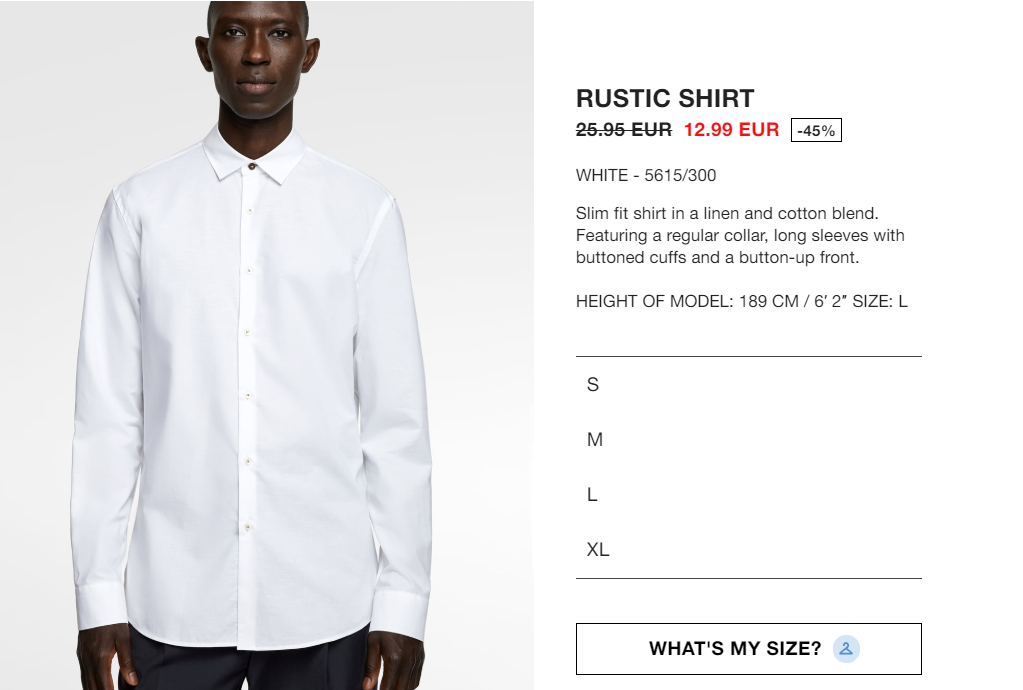Choose size M from the size list
1023x690 pixels.
point(748,440)
